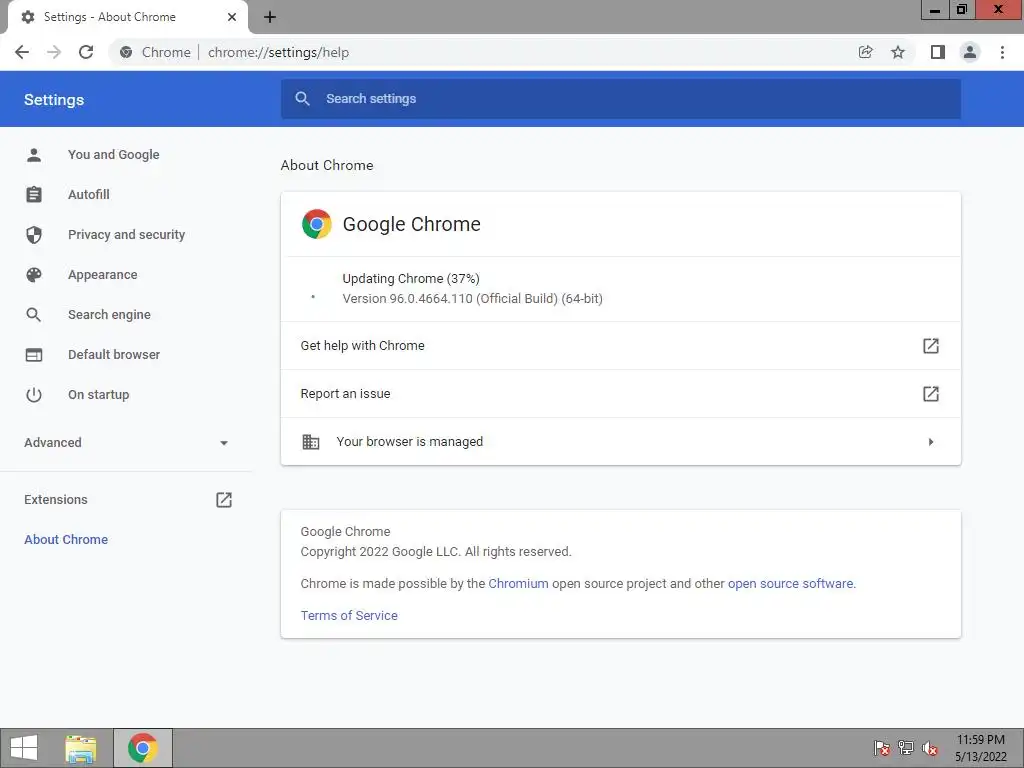Viewport: 1024px width, 768px height.
Task: Open a new tab with the plus button
Action: click(x=270, y=17)
